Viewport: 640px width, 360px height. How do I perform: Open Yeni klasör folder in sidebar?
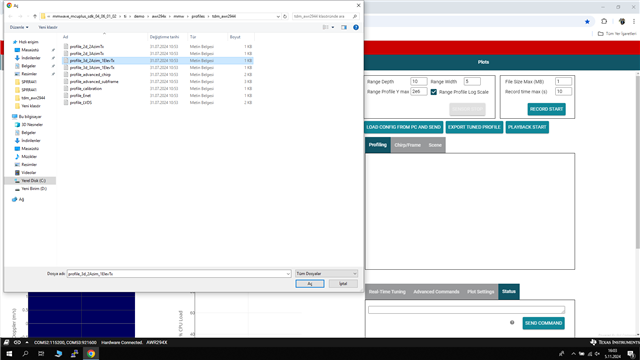tap(31, 106)
